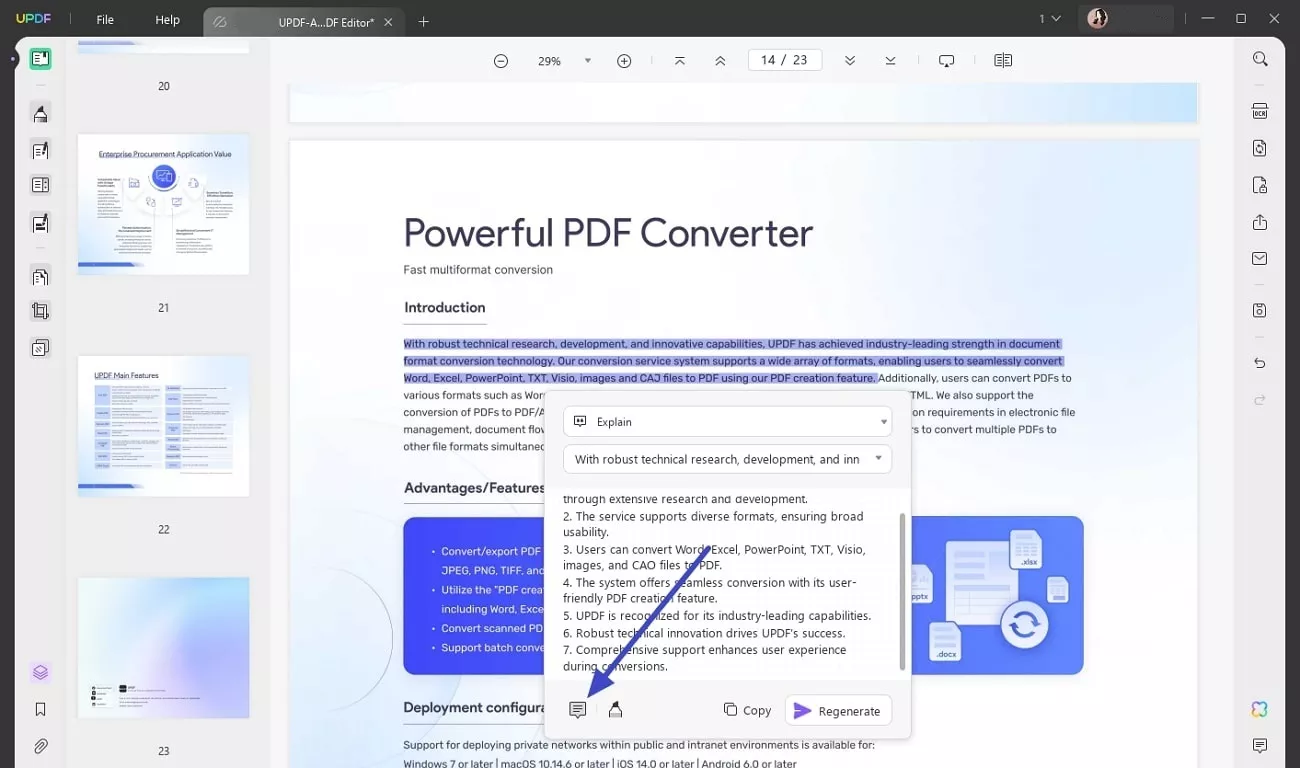
Task: Add a new tab
Action: (x=423, y=21)
